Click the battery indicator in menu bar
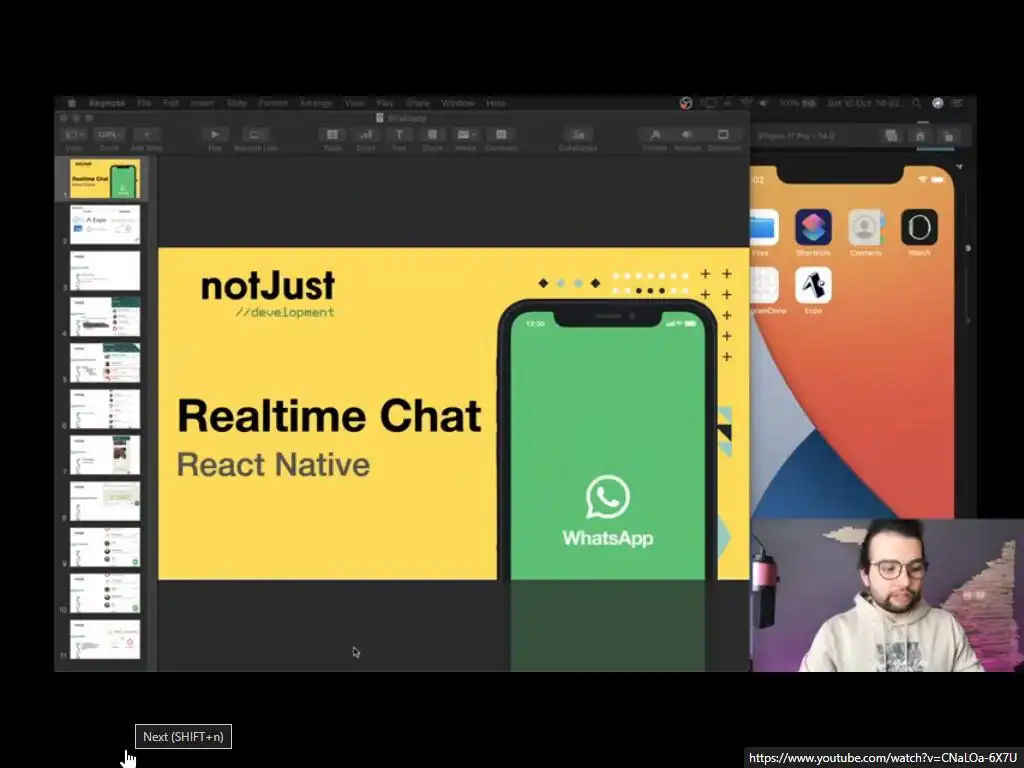1024x768 pixels. (798, 103)
